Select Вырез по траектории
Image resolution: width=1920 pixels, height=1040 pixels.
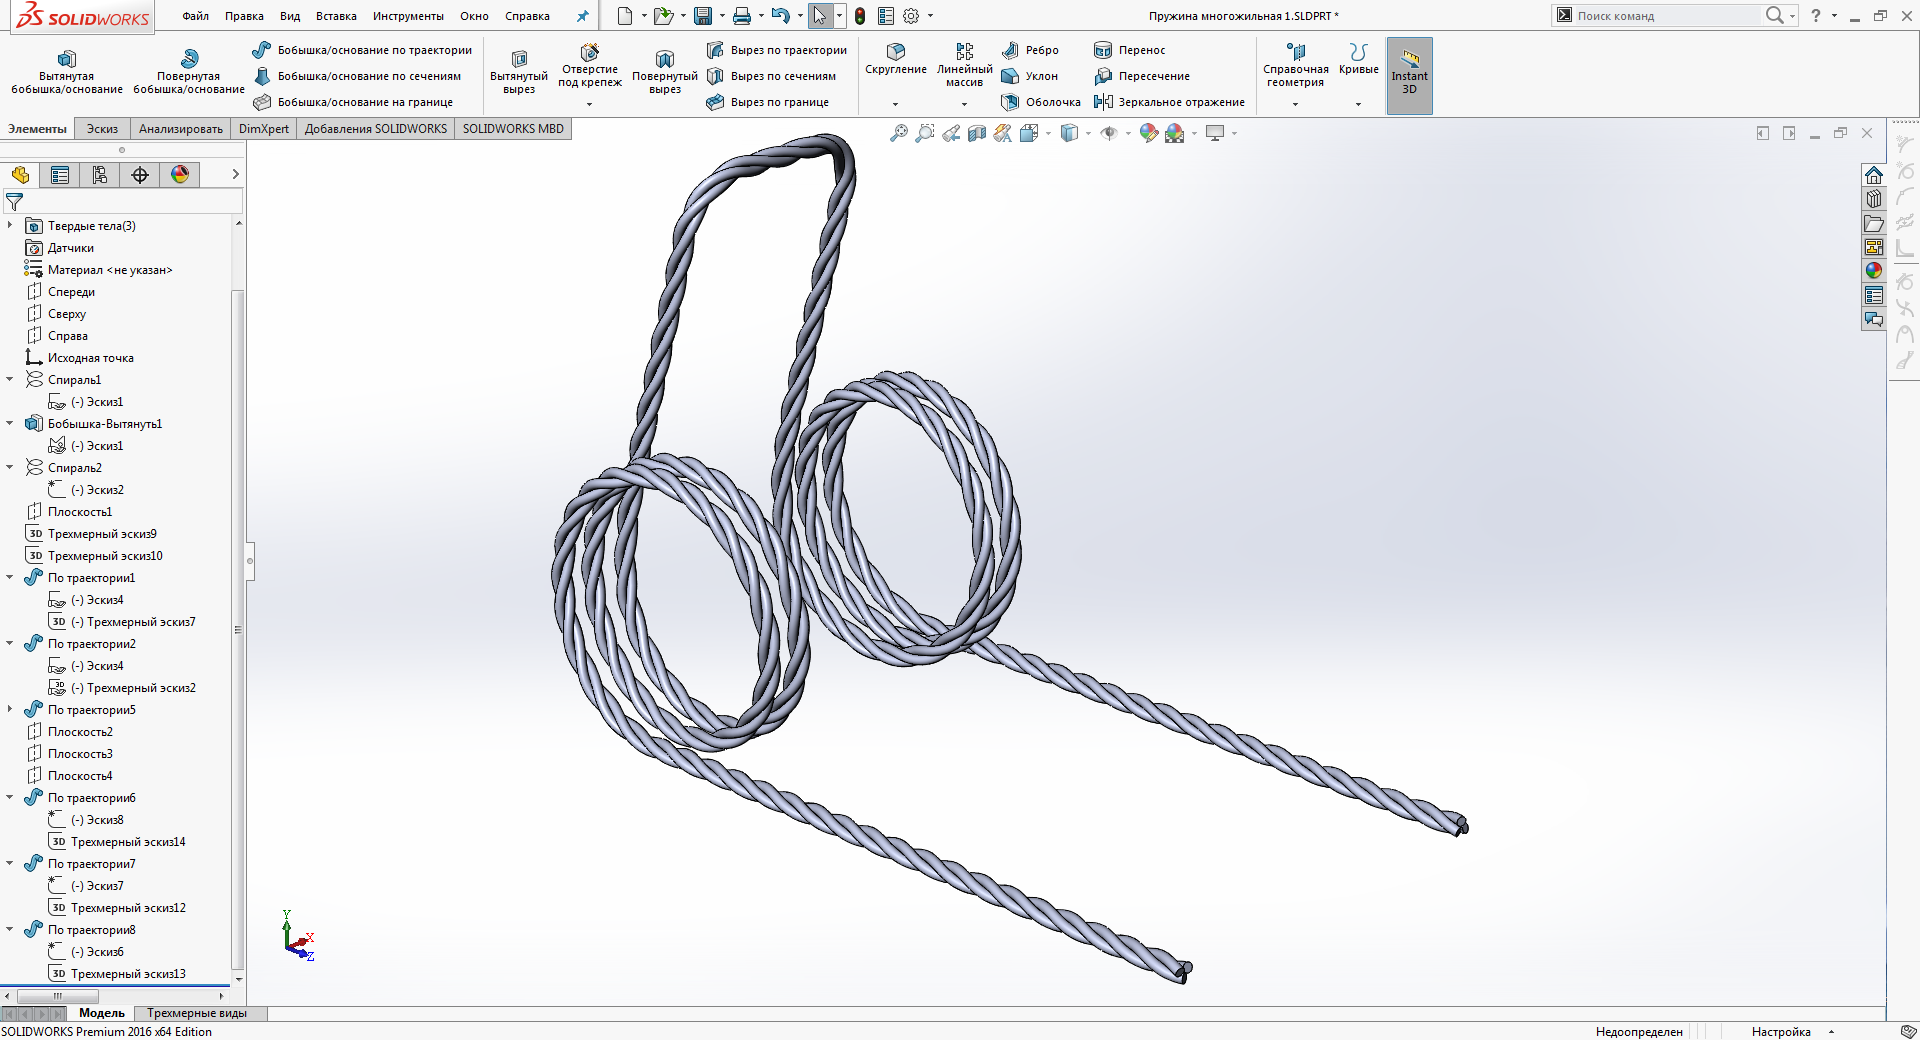coord(776,50)
